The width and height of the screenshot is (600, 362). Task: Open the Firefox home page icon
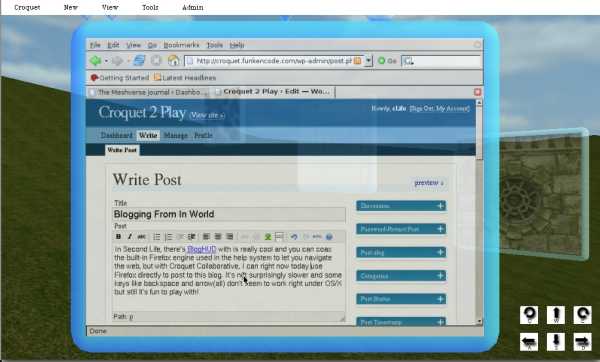pos(173,60)
